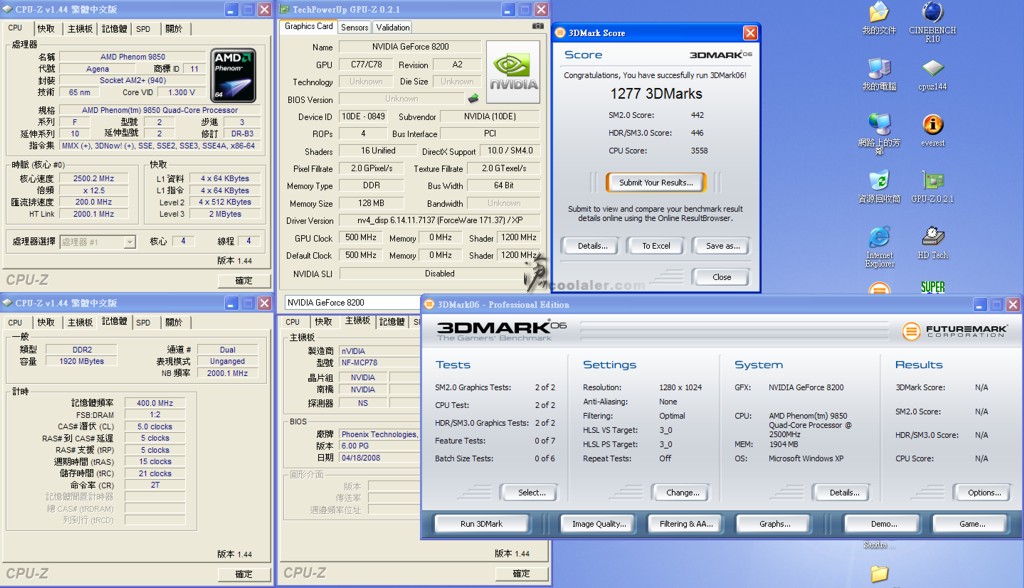This screenshot has width=1024, height=588.
Task: Click Details button in 3DMark Score
Action: [592, 246]
